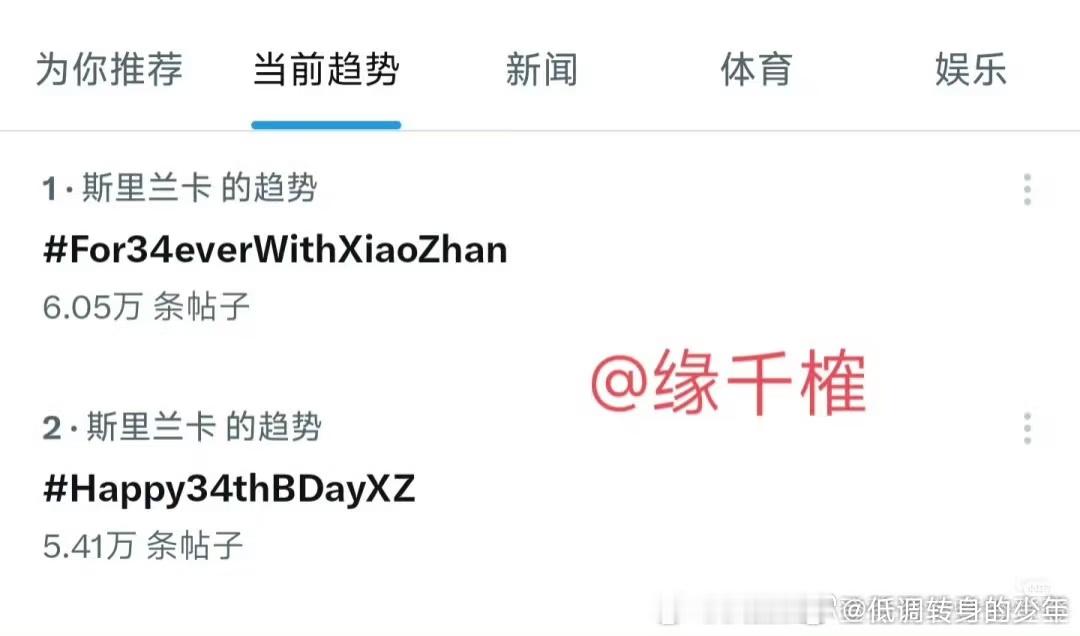Image resolution: width=1080 pixels, height=636 pixels.
Task: Click the rank number 2 of second trend
Action: [52, 428]
